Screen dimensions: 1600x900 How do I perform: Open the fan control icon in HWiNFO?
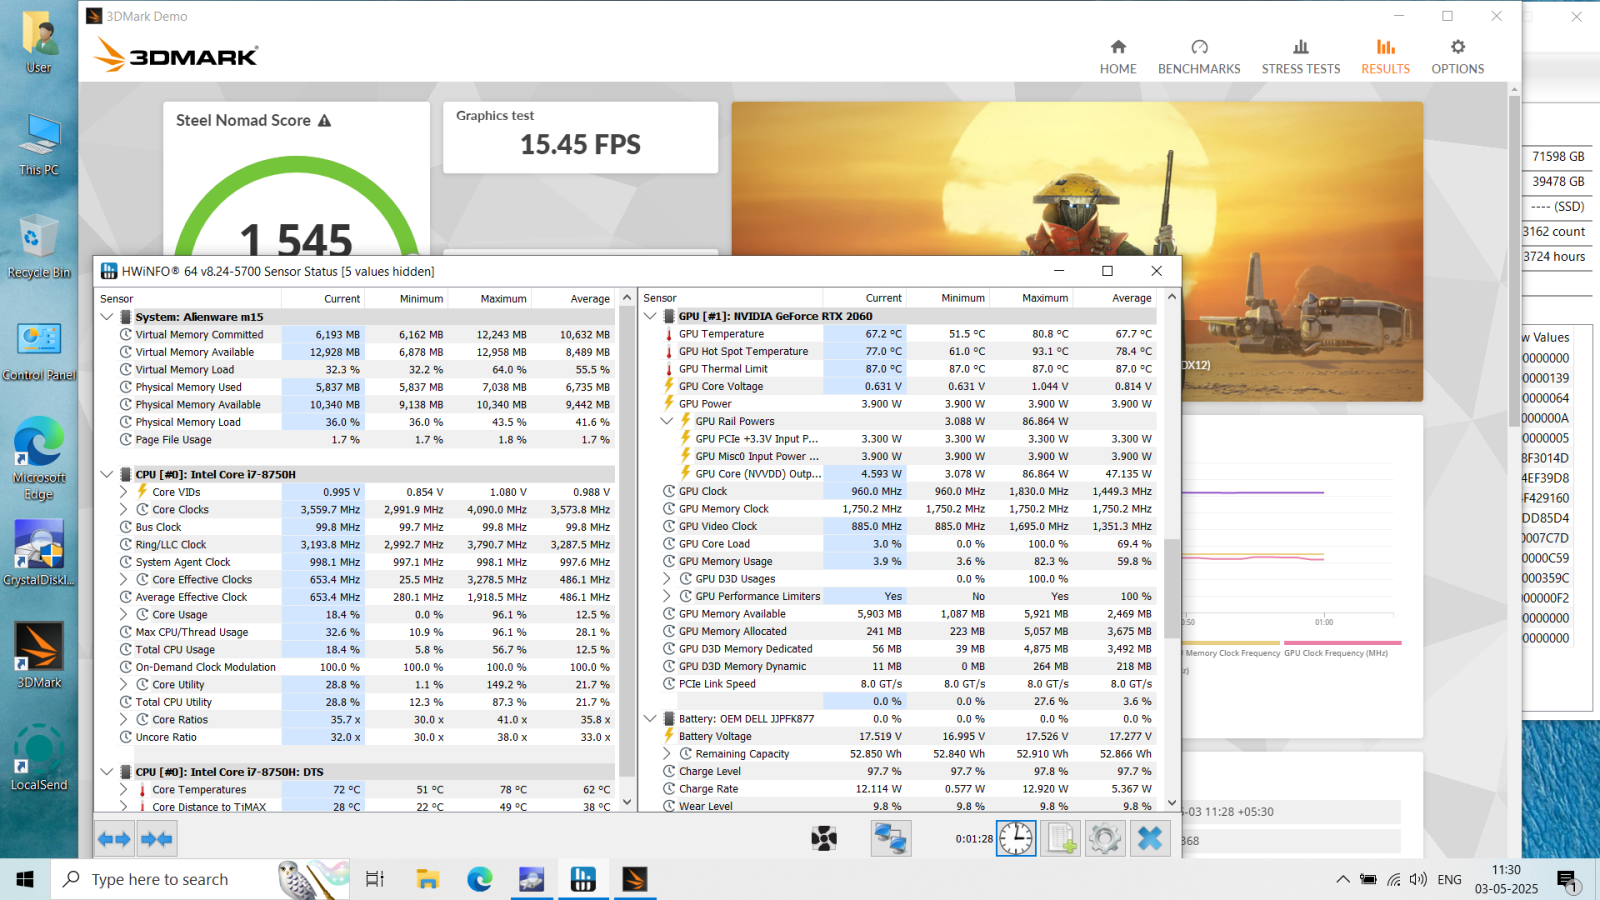824,838
